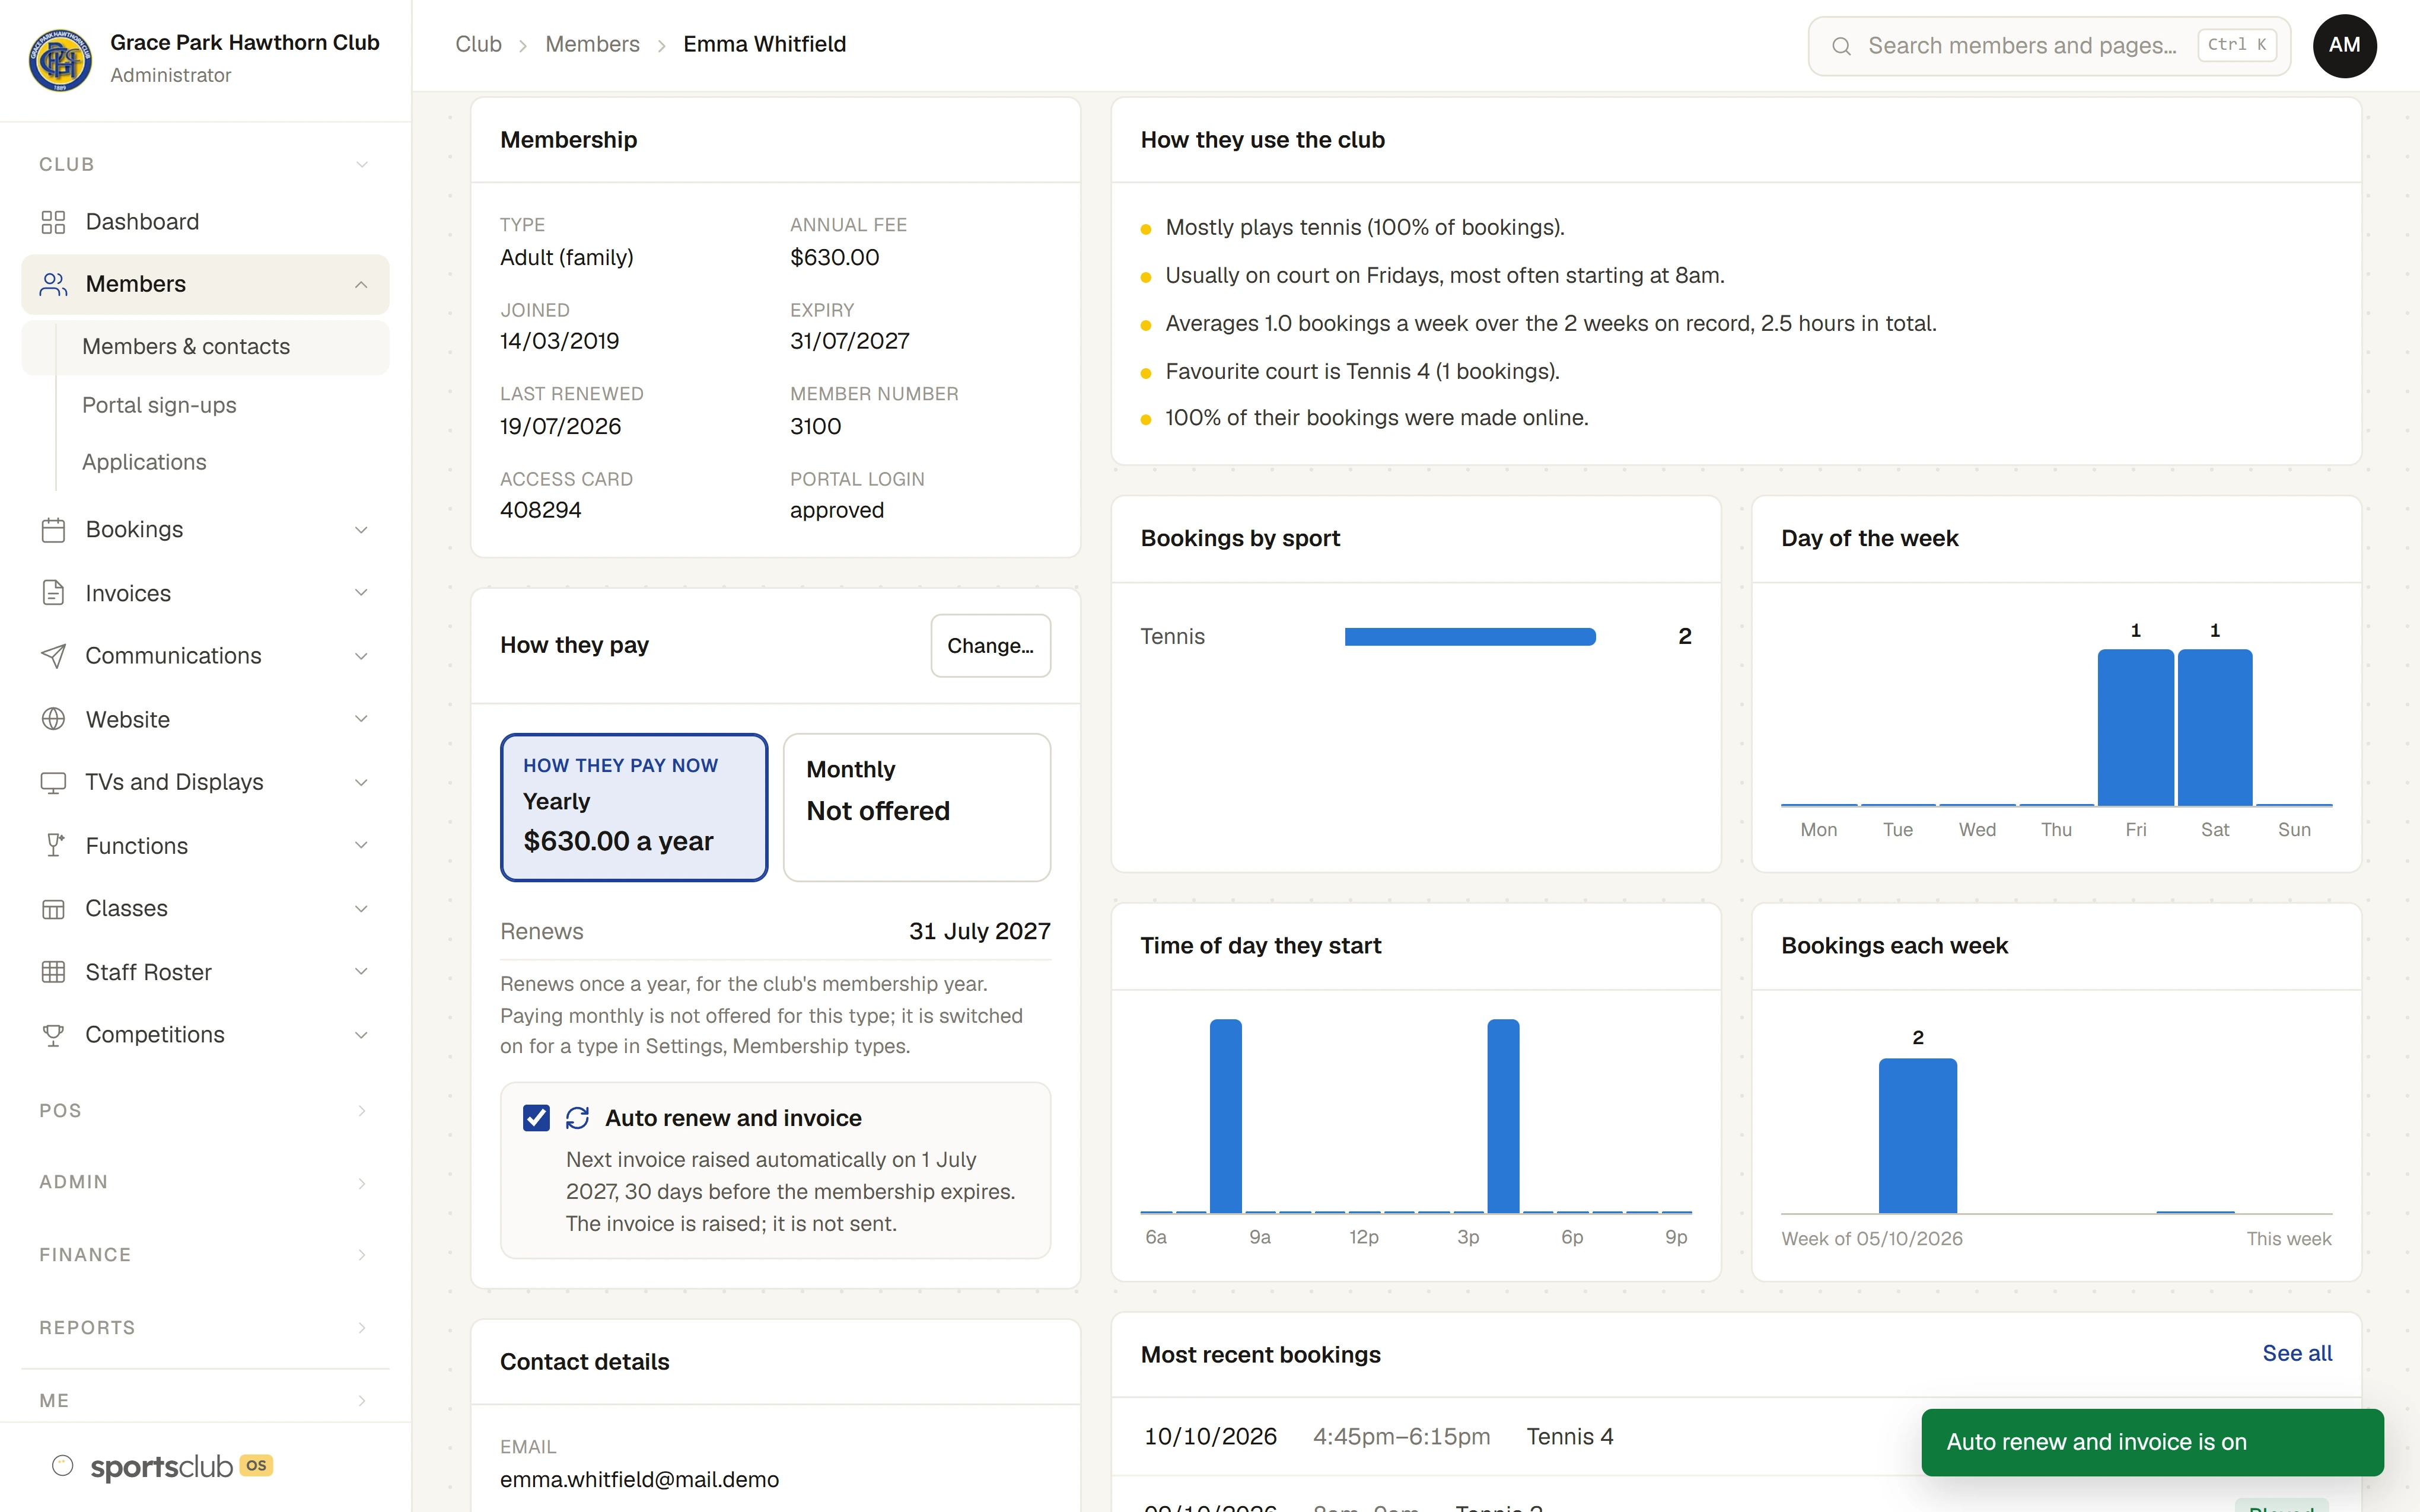The image size is (2420, 1512).
Task: Open Members & contacts submenu item
Action: [205, 347]
